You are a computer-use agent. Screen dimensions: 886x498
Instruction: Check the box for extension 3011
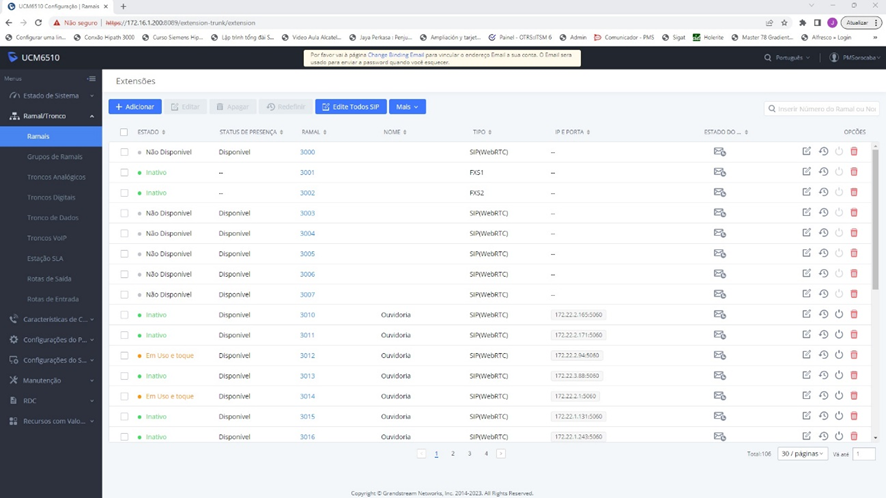pos(125,335)
